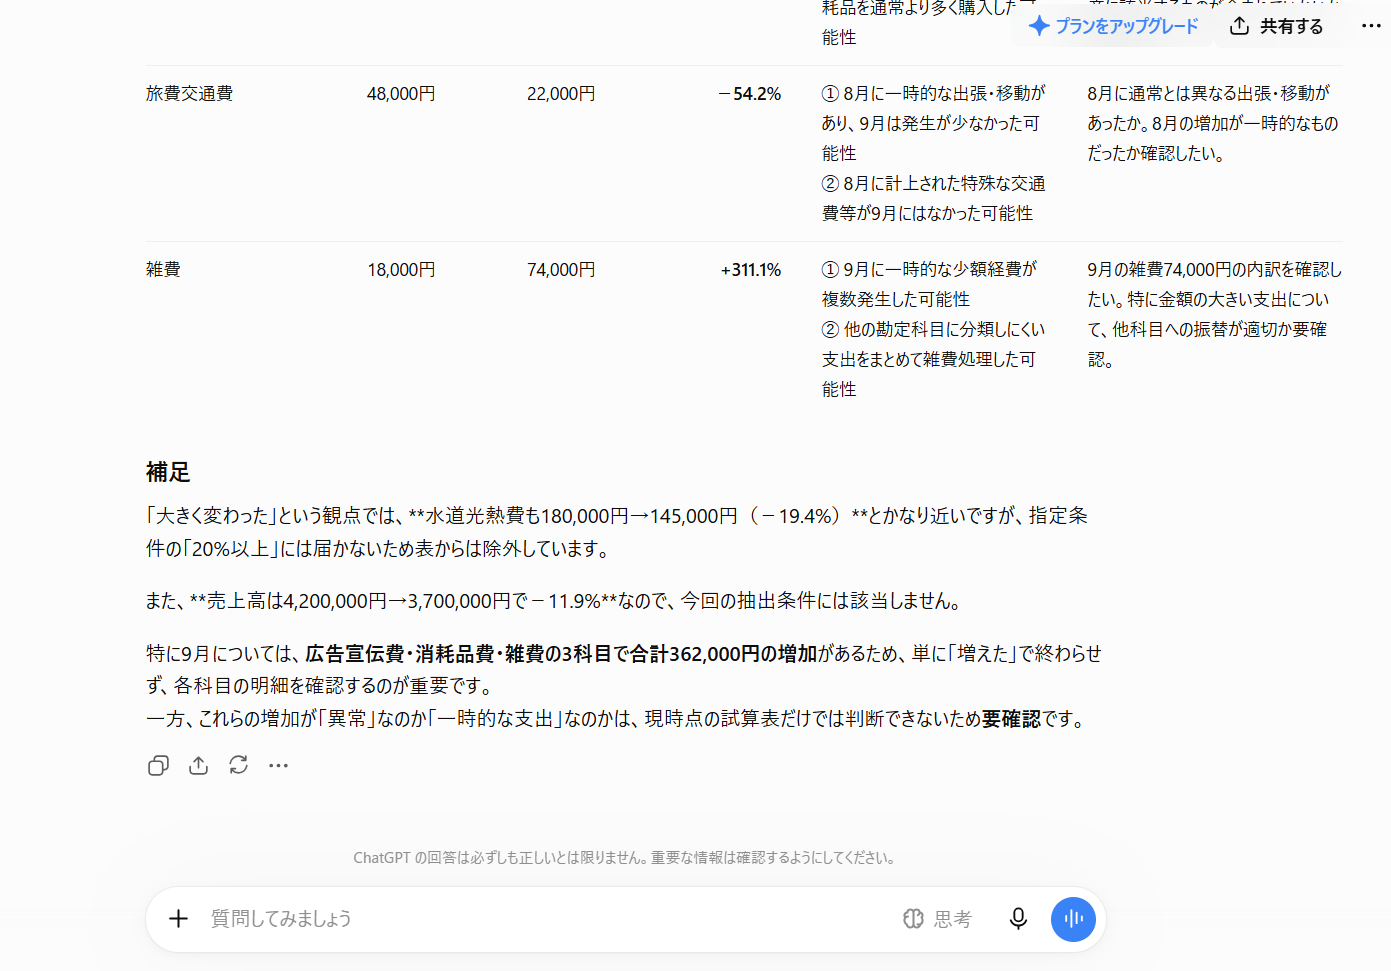
Task: Click プランをアップグレード button
Action: tap(1113, 26)
